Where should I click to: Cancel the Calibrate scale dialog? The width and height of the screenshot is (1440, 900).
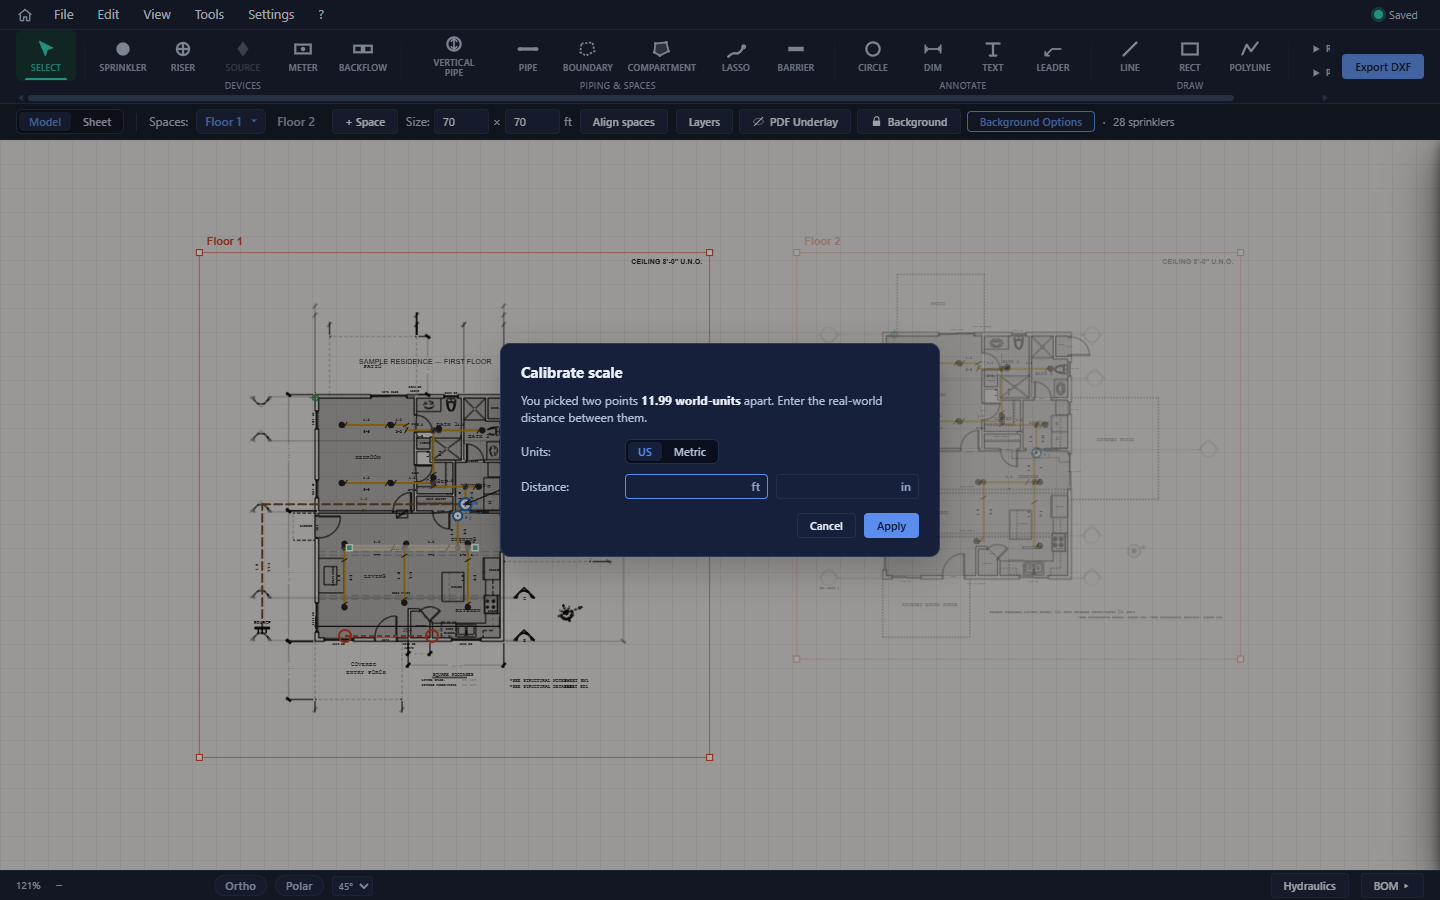pyautogui.click(x=826, y=526)
